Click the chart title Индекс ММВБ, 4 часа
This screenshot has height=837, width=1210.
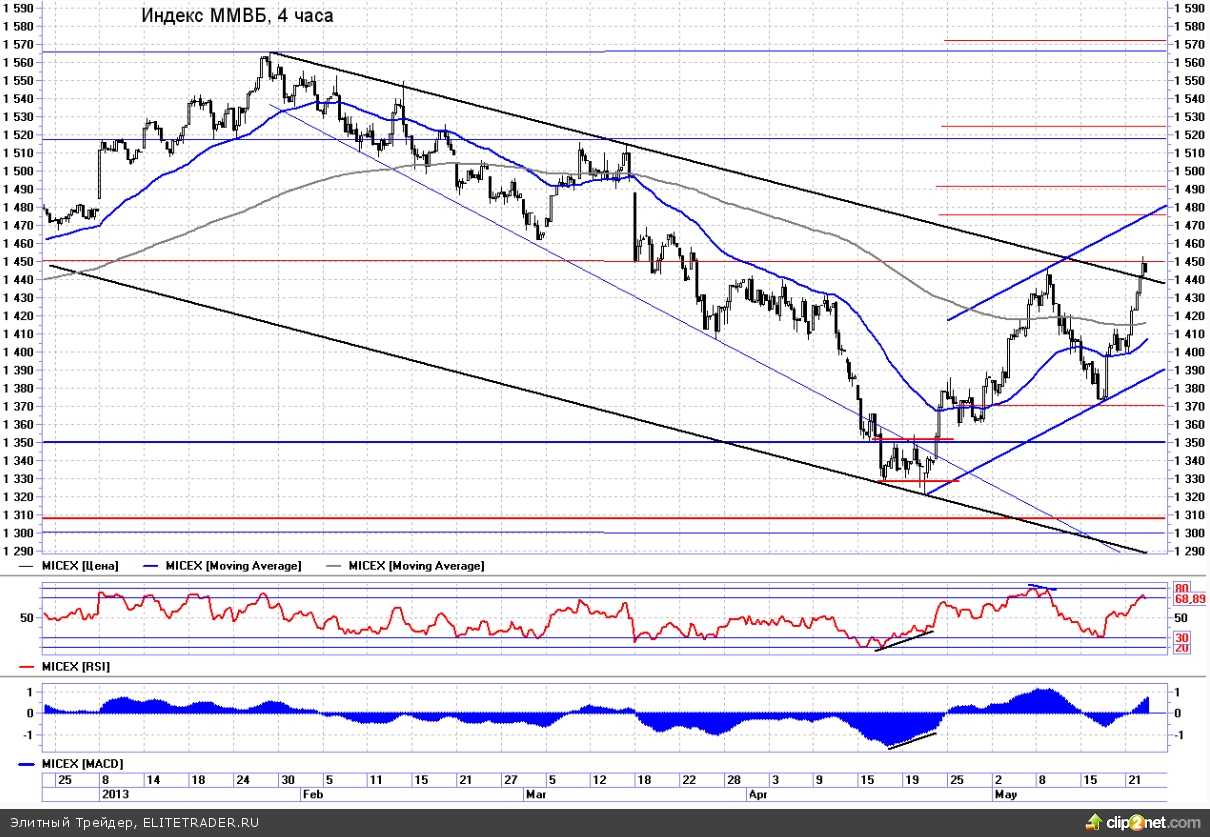click(x=237, y=16)
